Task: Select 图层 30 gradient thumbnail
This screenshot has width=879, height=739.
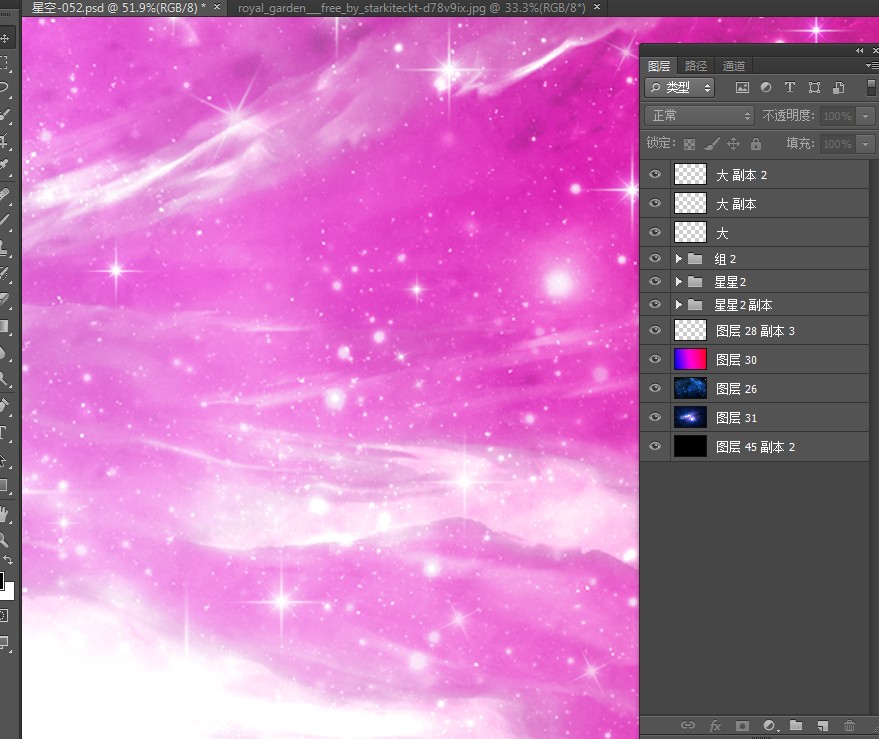Action: coord(690,359)
